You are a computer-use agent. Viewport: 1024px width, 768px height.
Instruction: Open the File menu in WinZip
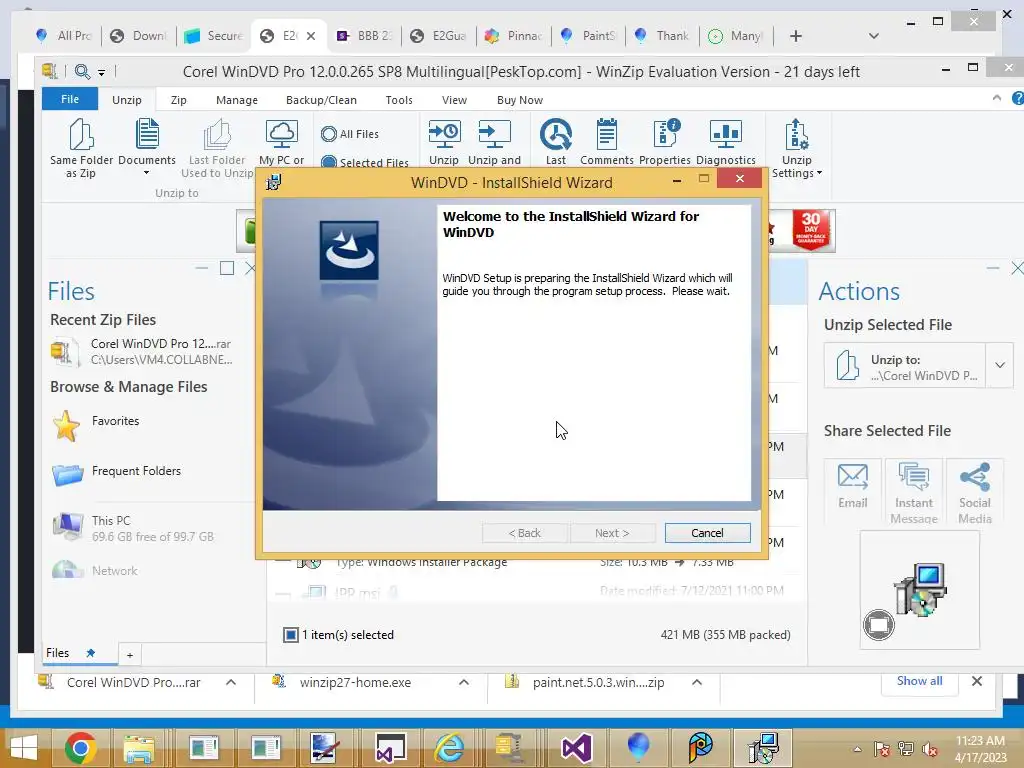click(x=70, y=99)
